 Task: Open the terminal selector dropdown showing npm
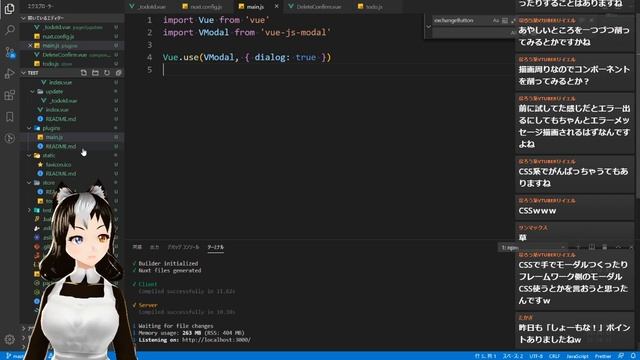(x=533, y=247)
